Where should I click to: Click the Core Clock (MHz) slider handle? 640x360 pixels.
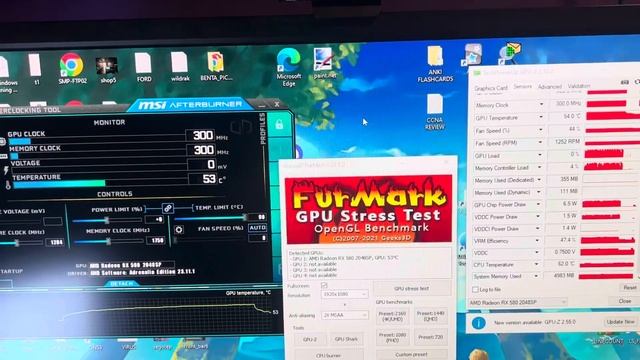[17, 243]
